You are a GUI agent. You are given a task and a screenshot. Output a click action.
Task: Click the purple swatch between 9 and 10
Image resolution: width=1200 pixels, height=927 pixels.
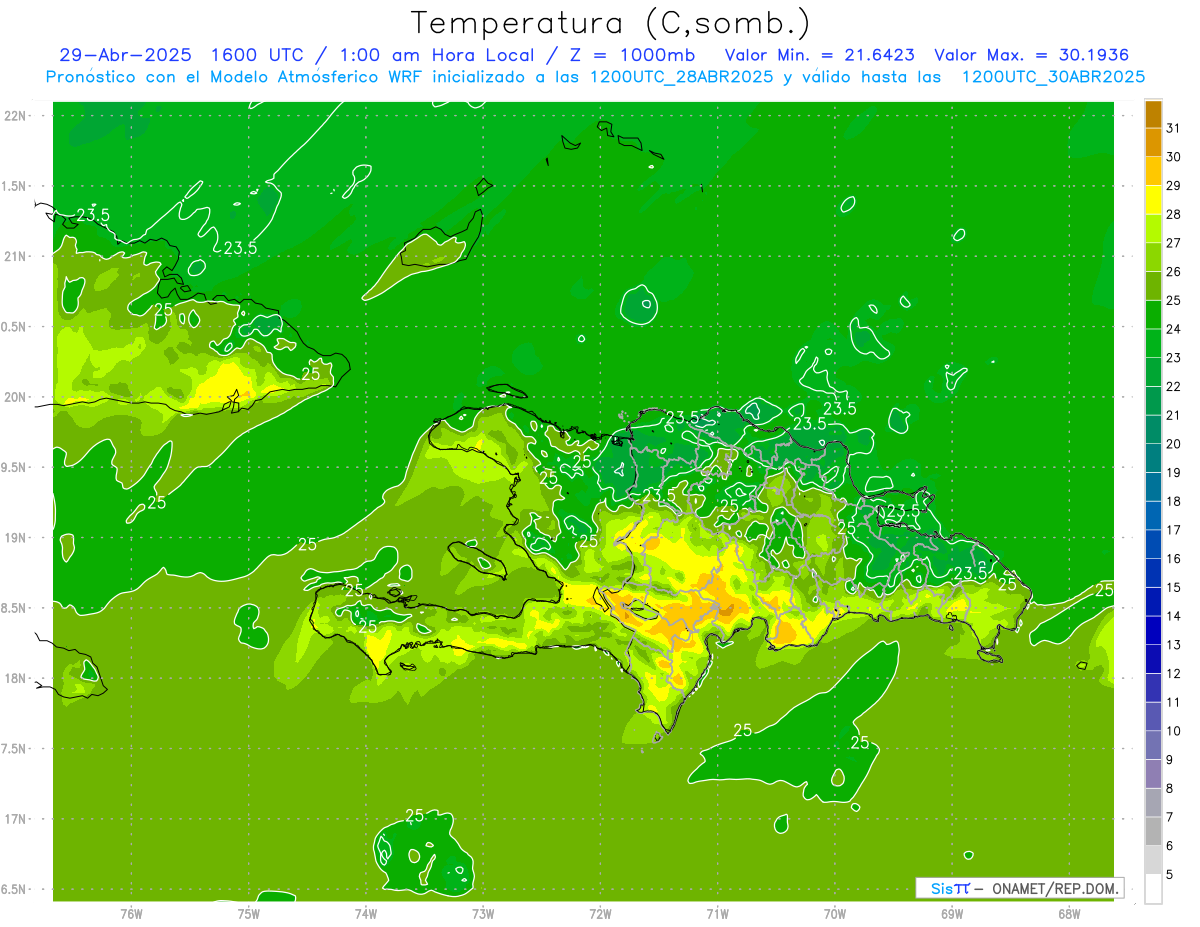point(1153,746)
